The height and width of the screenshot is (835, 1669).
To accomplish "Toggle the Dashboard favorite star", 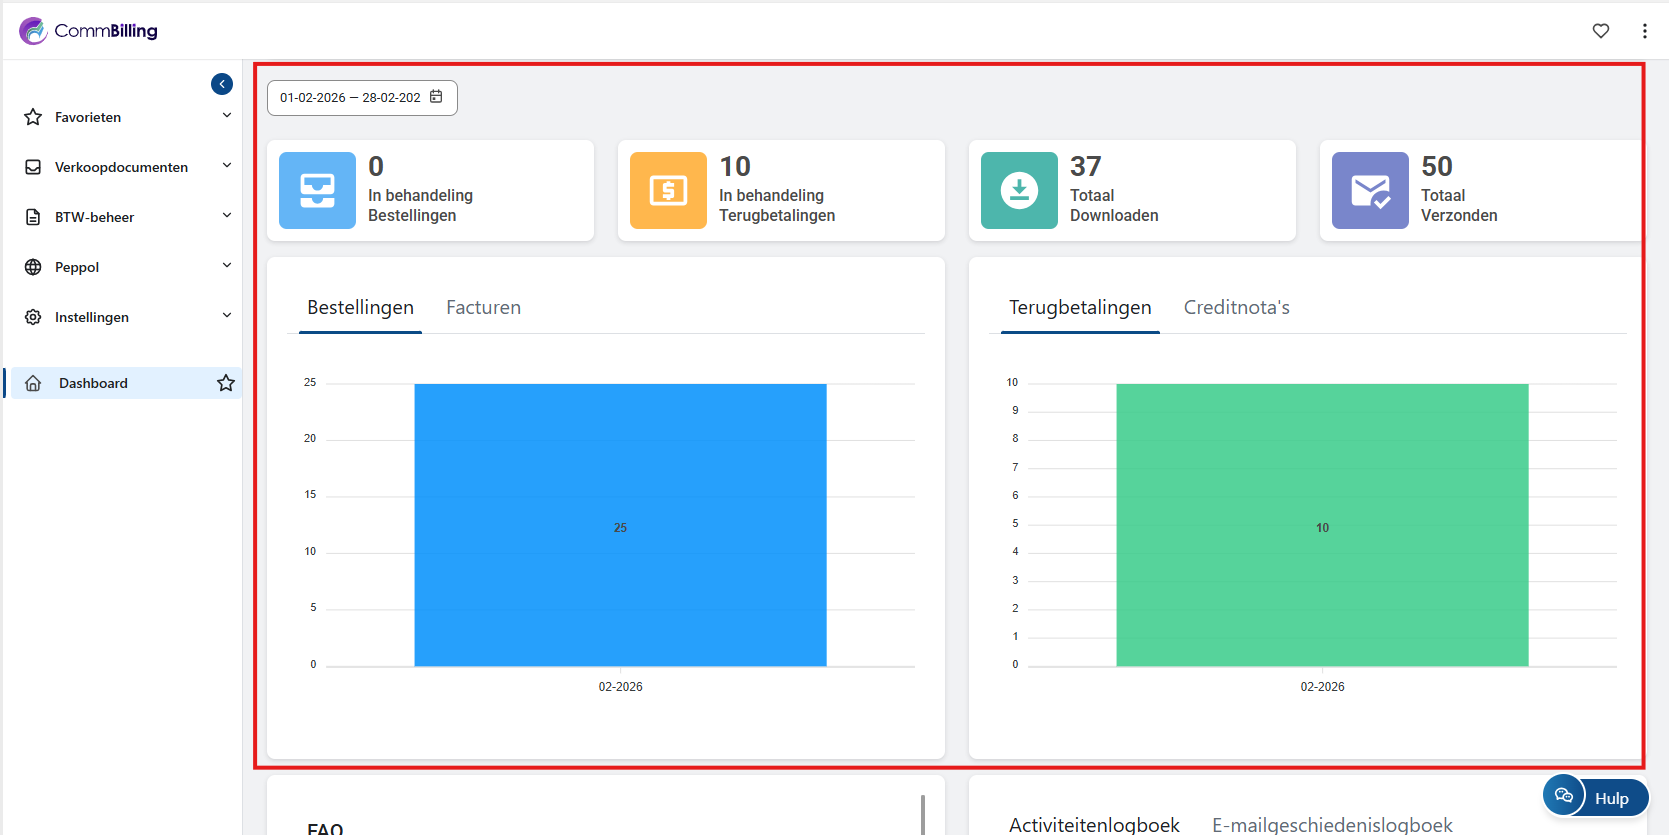I will pyautogui.click(x=226, y=383).
